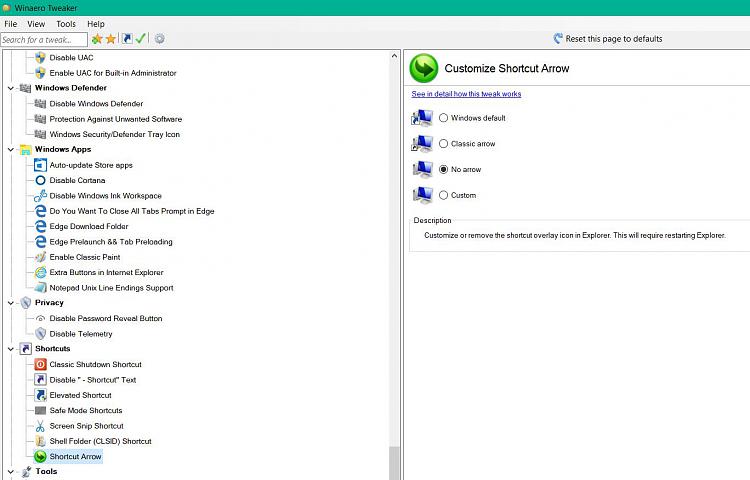Image resolution: width=750 pixels, height=480 pixels.
Task: Click the Extra Buttons in Internet Explorer icon
Action: [40, 273]
